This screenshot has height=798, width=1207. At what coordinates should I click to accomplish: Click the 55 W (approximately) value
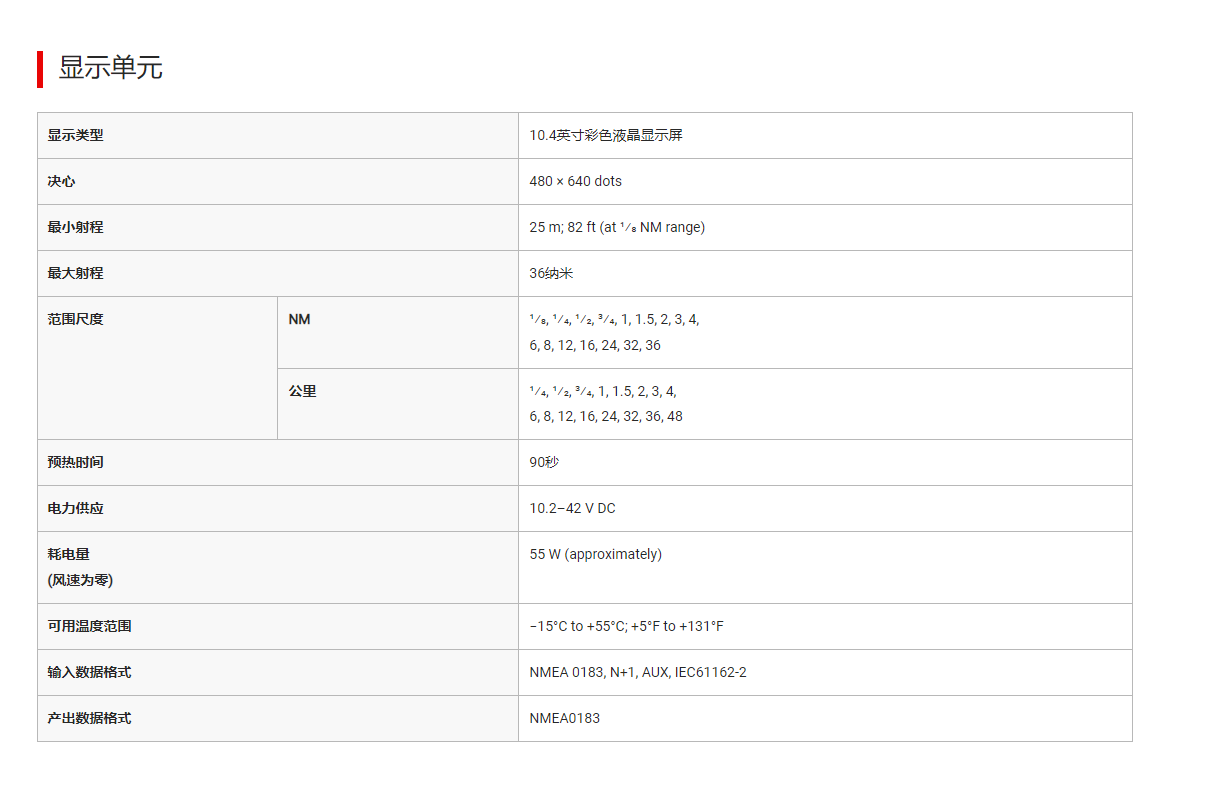coord(595,554)
